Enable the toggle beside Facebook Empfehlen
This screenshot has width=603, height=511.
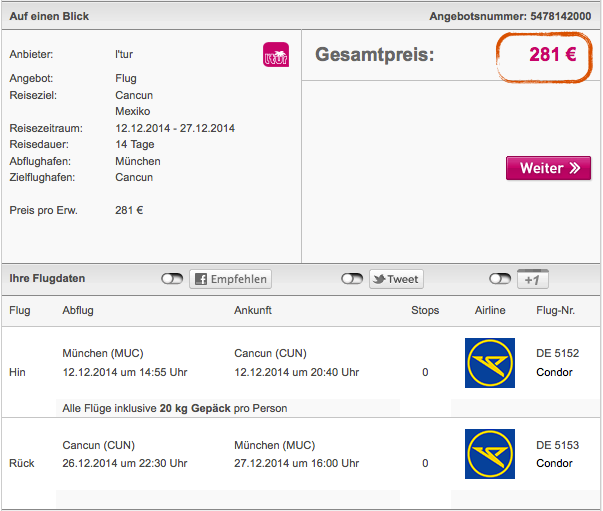point(172,279)
